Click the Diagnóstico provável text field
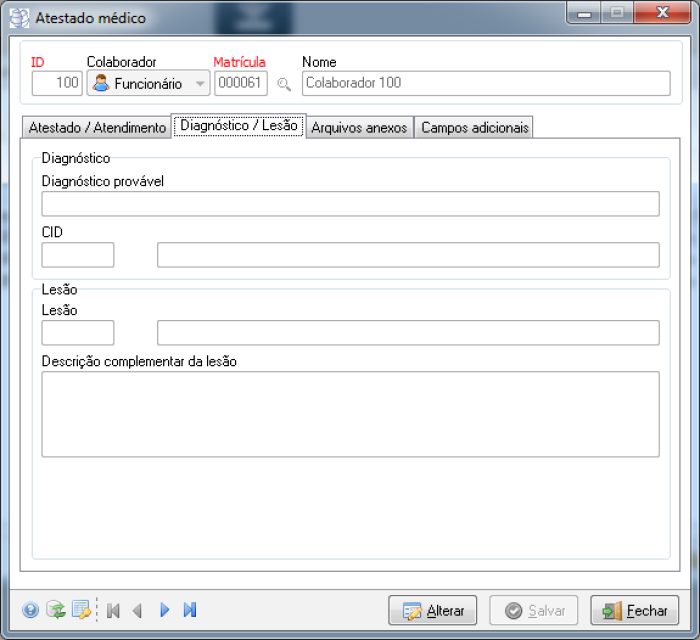 (x=350, y=204)
